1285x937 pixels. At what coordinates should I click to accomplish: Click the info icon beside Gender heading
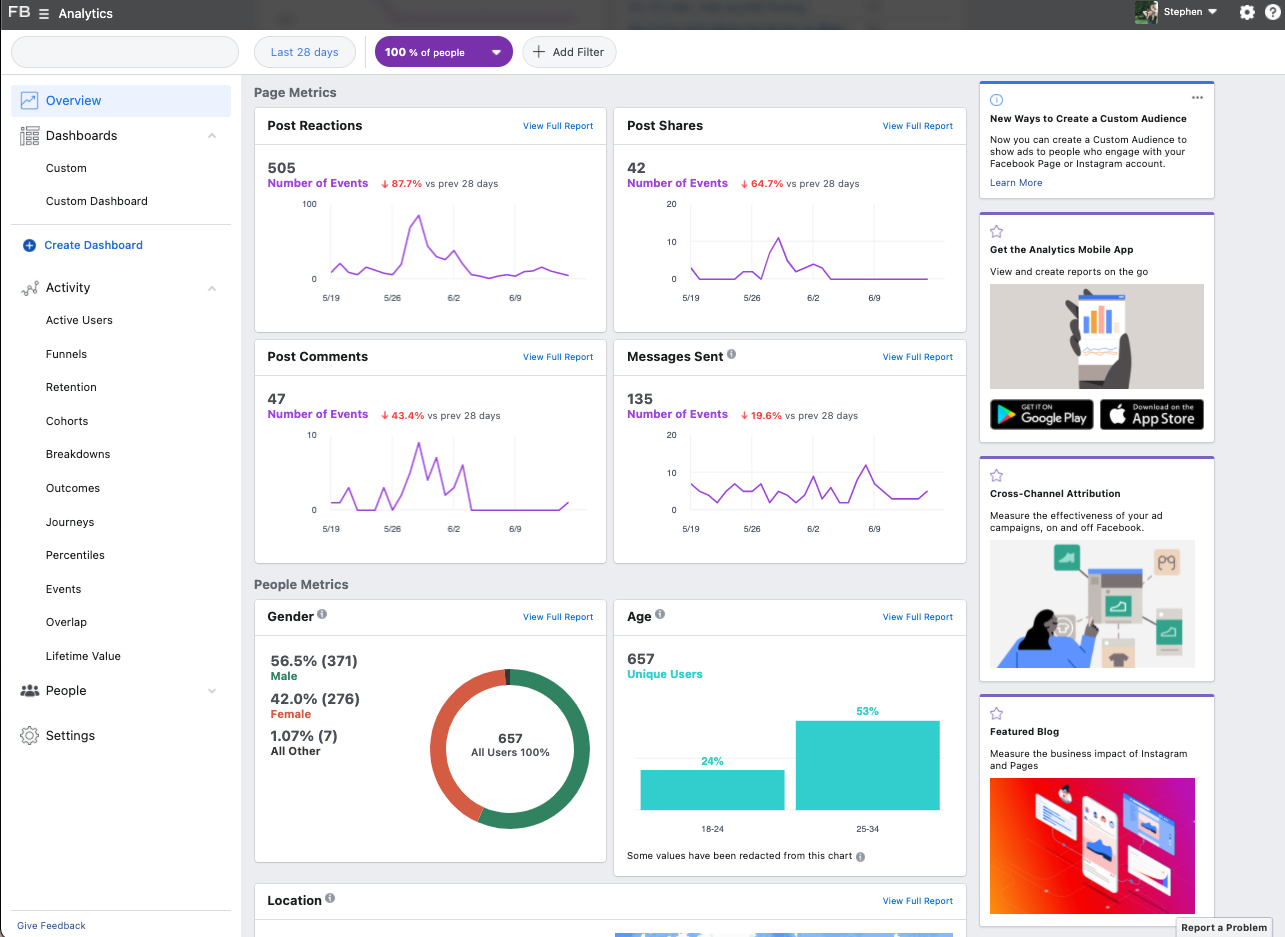323,615
